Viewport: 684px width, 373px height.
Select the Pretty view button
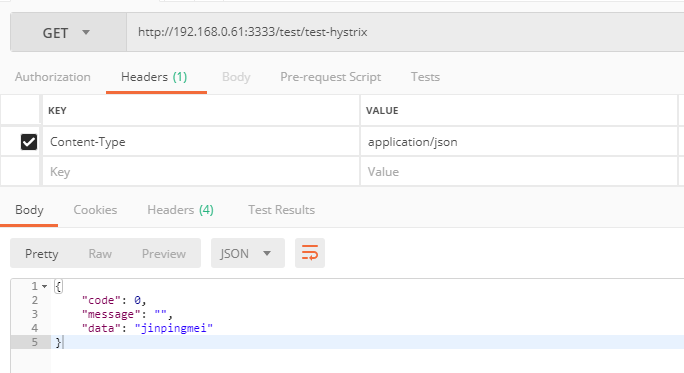click(42, 254)
